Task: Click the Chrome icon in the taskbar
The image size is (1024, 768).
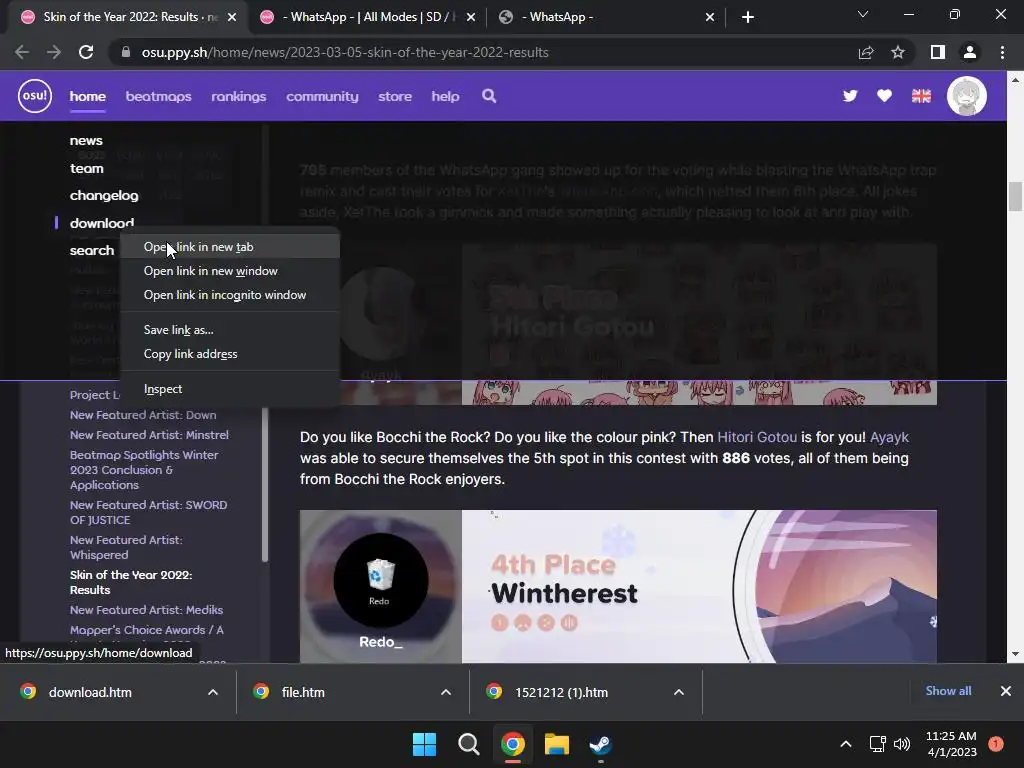Action: point(513,744)
